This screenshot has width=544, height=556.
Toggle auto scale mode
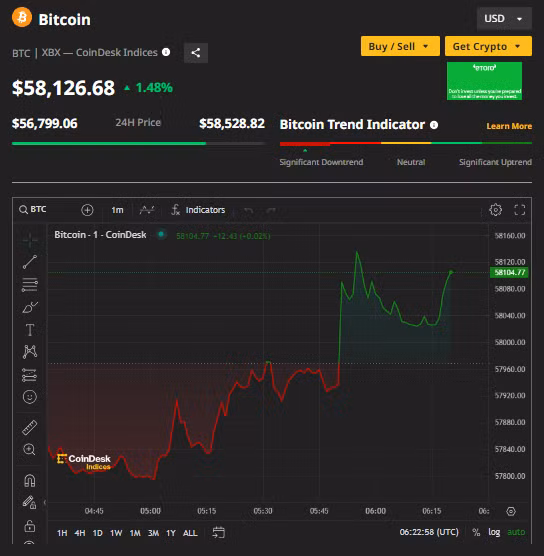516,532
